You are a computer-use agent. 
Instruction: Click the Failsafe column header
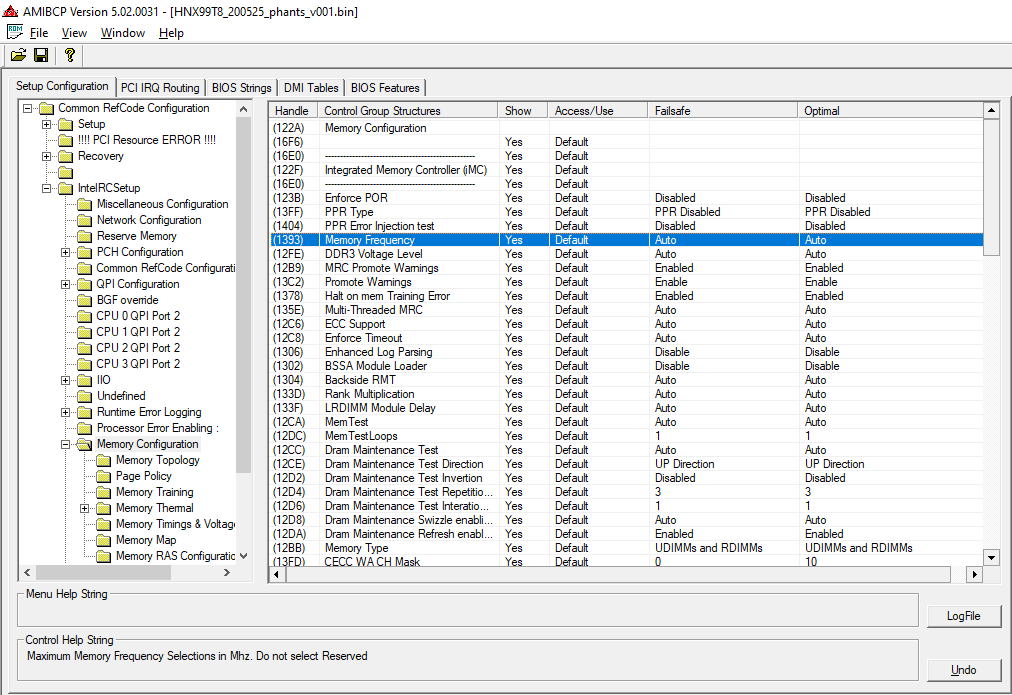point(723,111)
